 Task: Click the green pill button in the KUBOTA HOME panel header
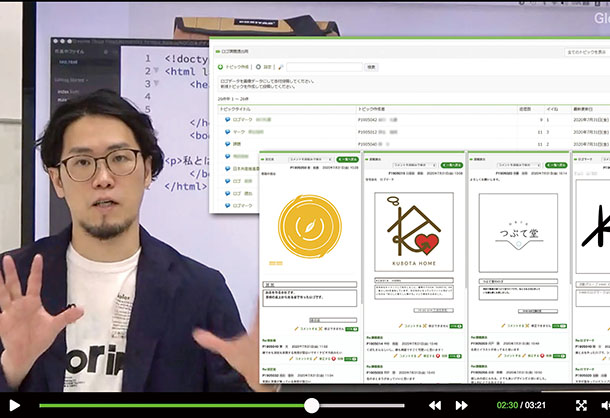point(452,165)
